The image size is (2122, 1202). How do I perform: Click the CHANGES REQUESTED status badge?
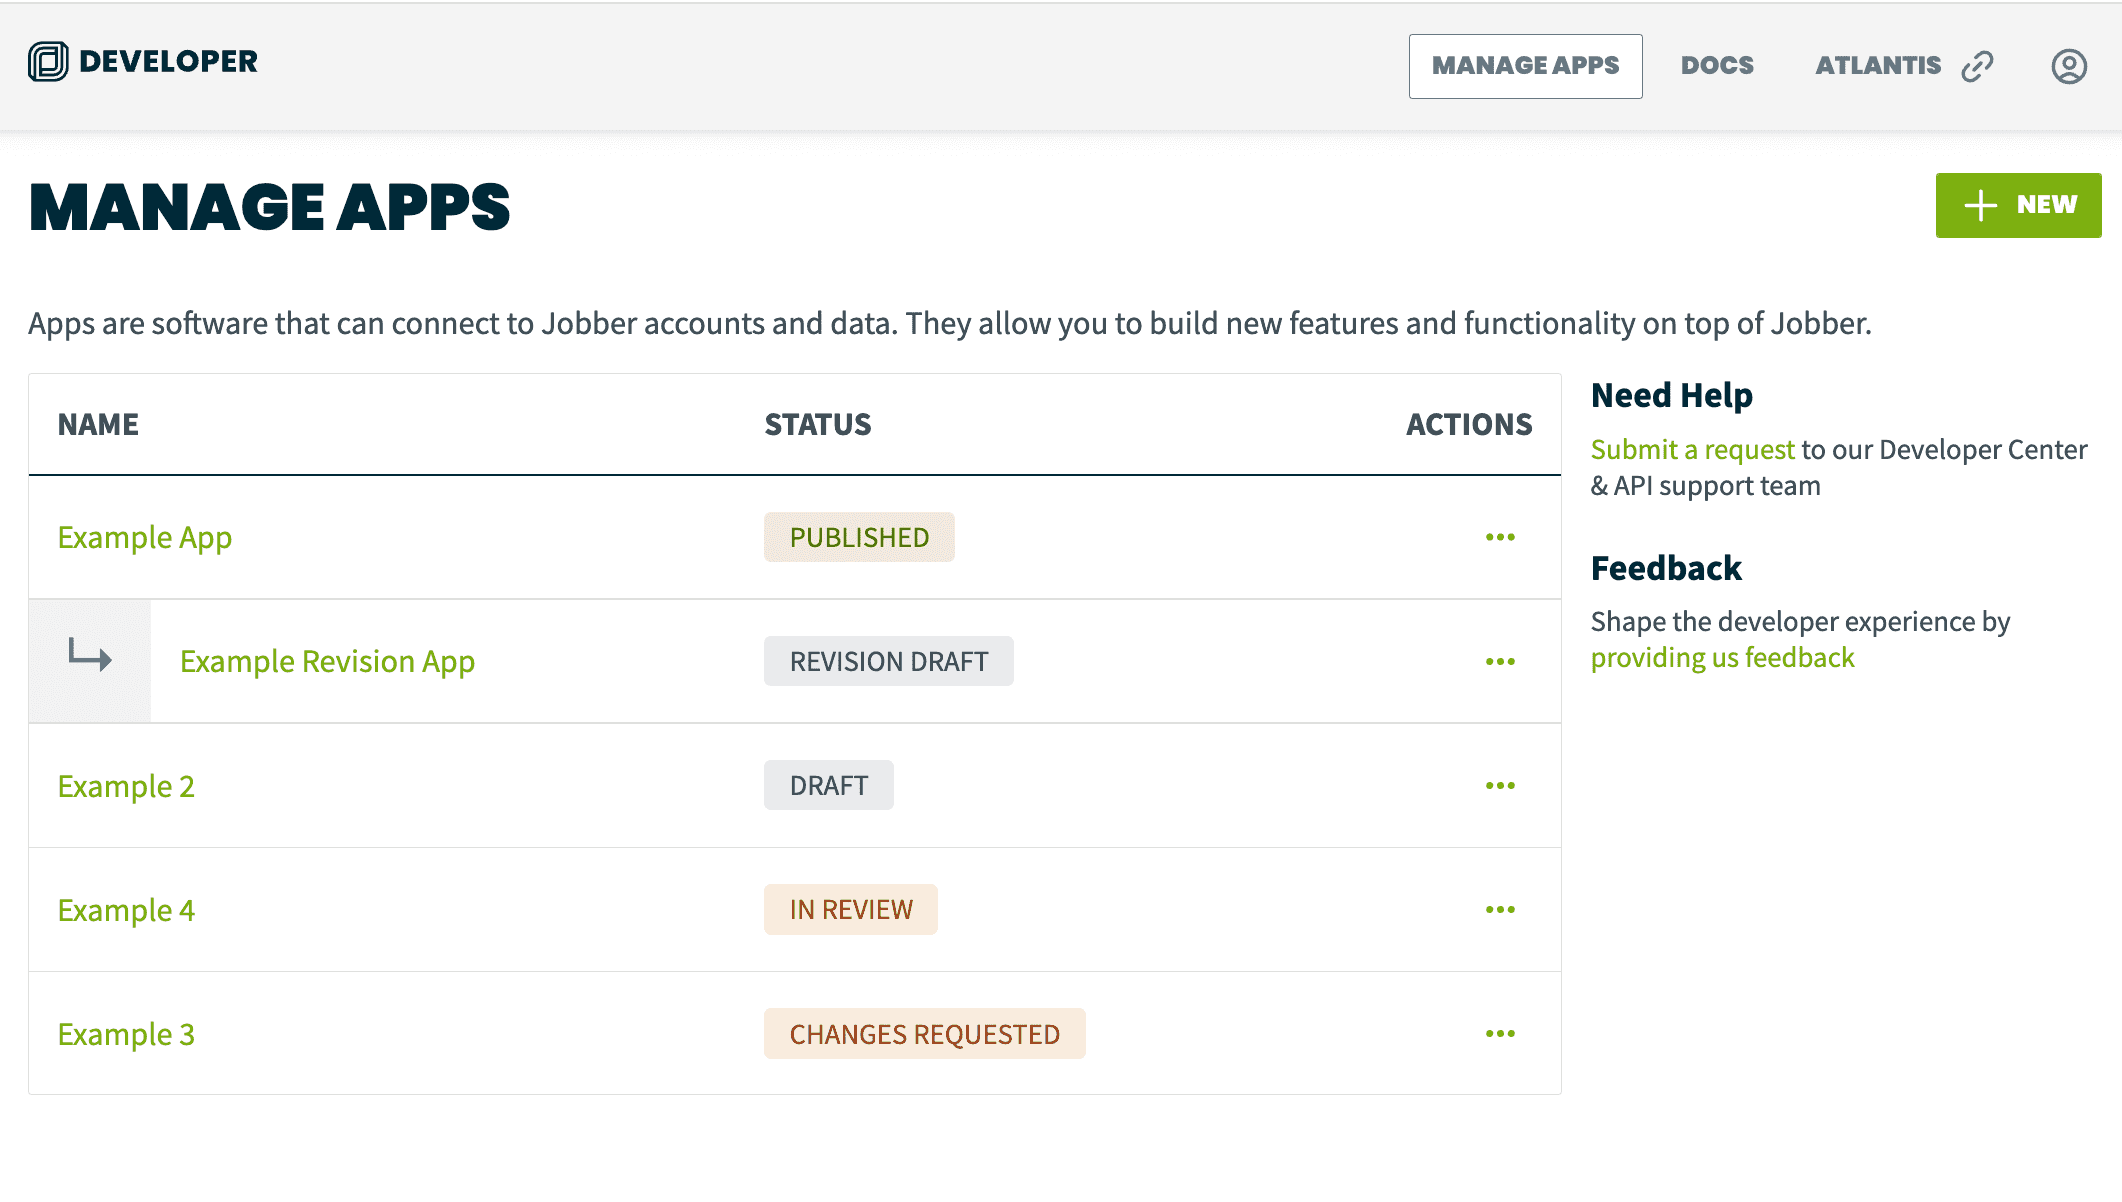[924, 1034]
